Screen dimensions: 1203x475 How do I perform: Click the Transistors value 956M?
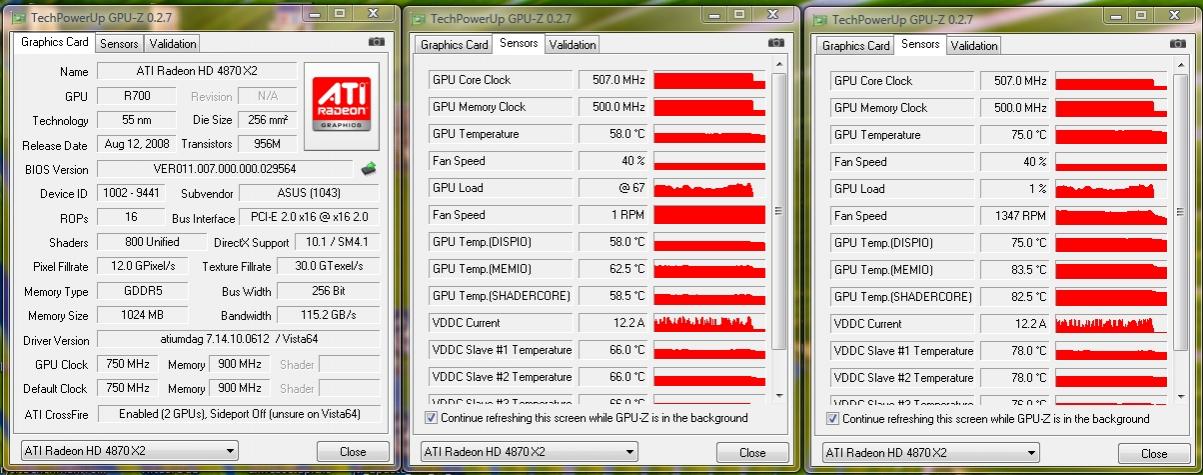click(267, 145)
